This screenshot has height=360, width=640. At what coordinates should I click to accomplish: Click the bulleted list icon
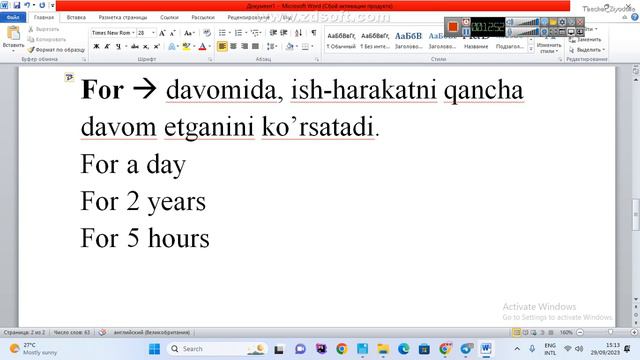point(222,33)
